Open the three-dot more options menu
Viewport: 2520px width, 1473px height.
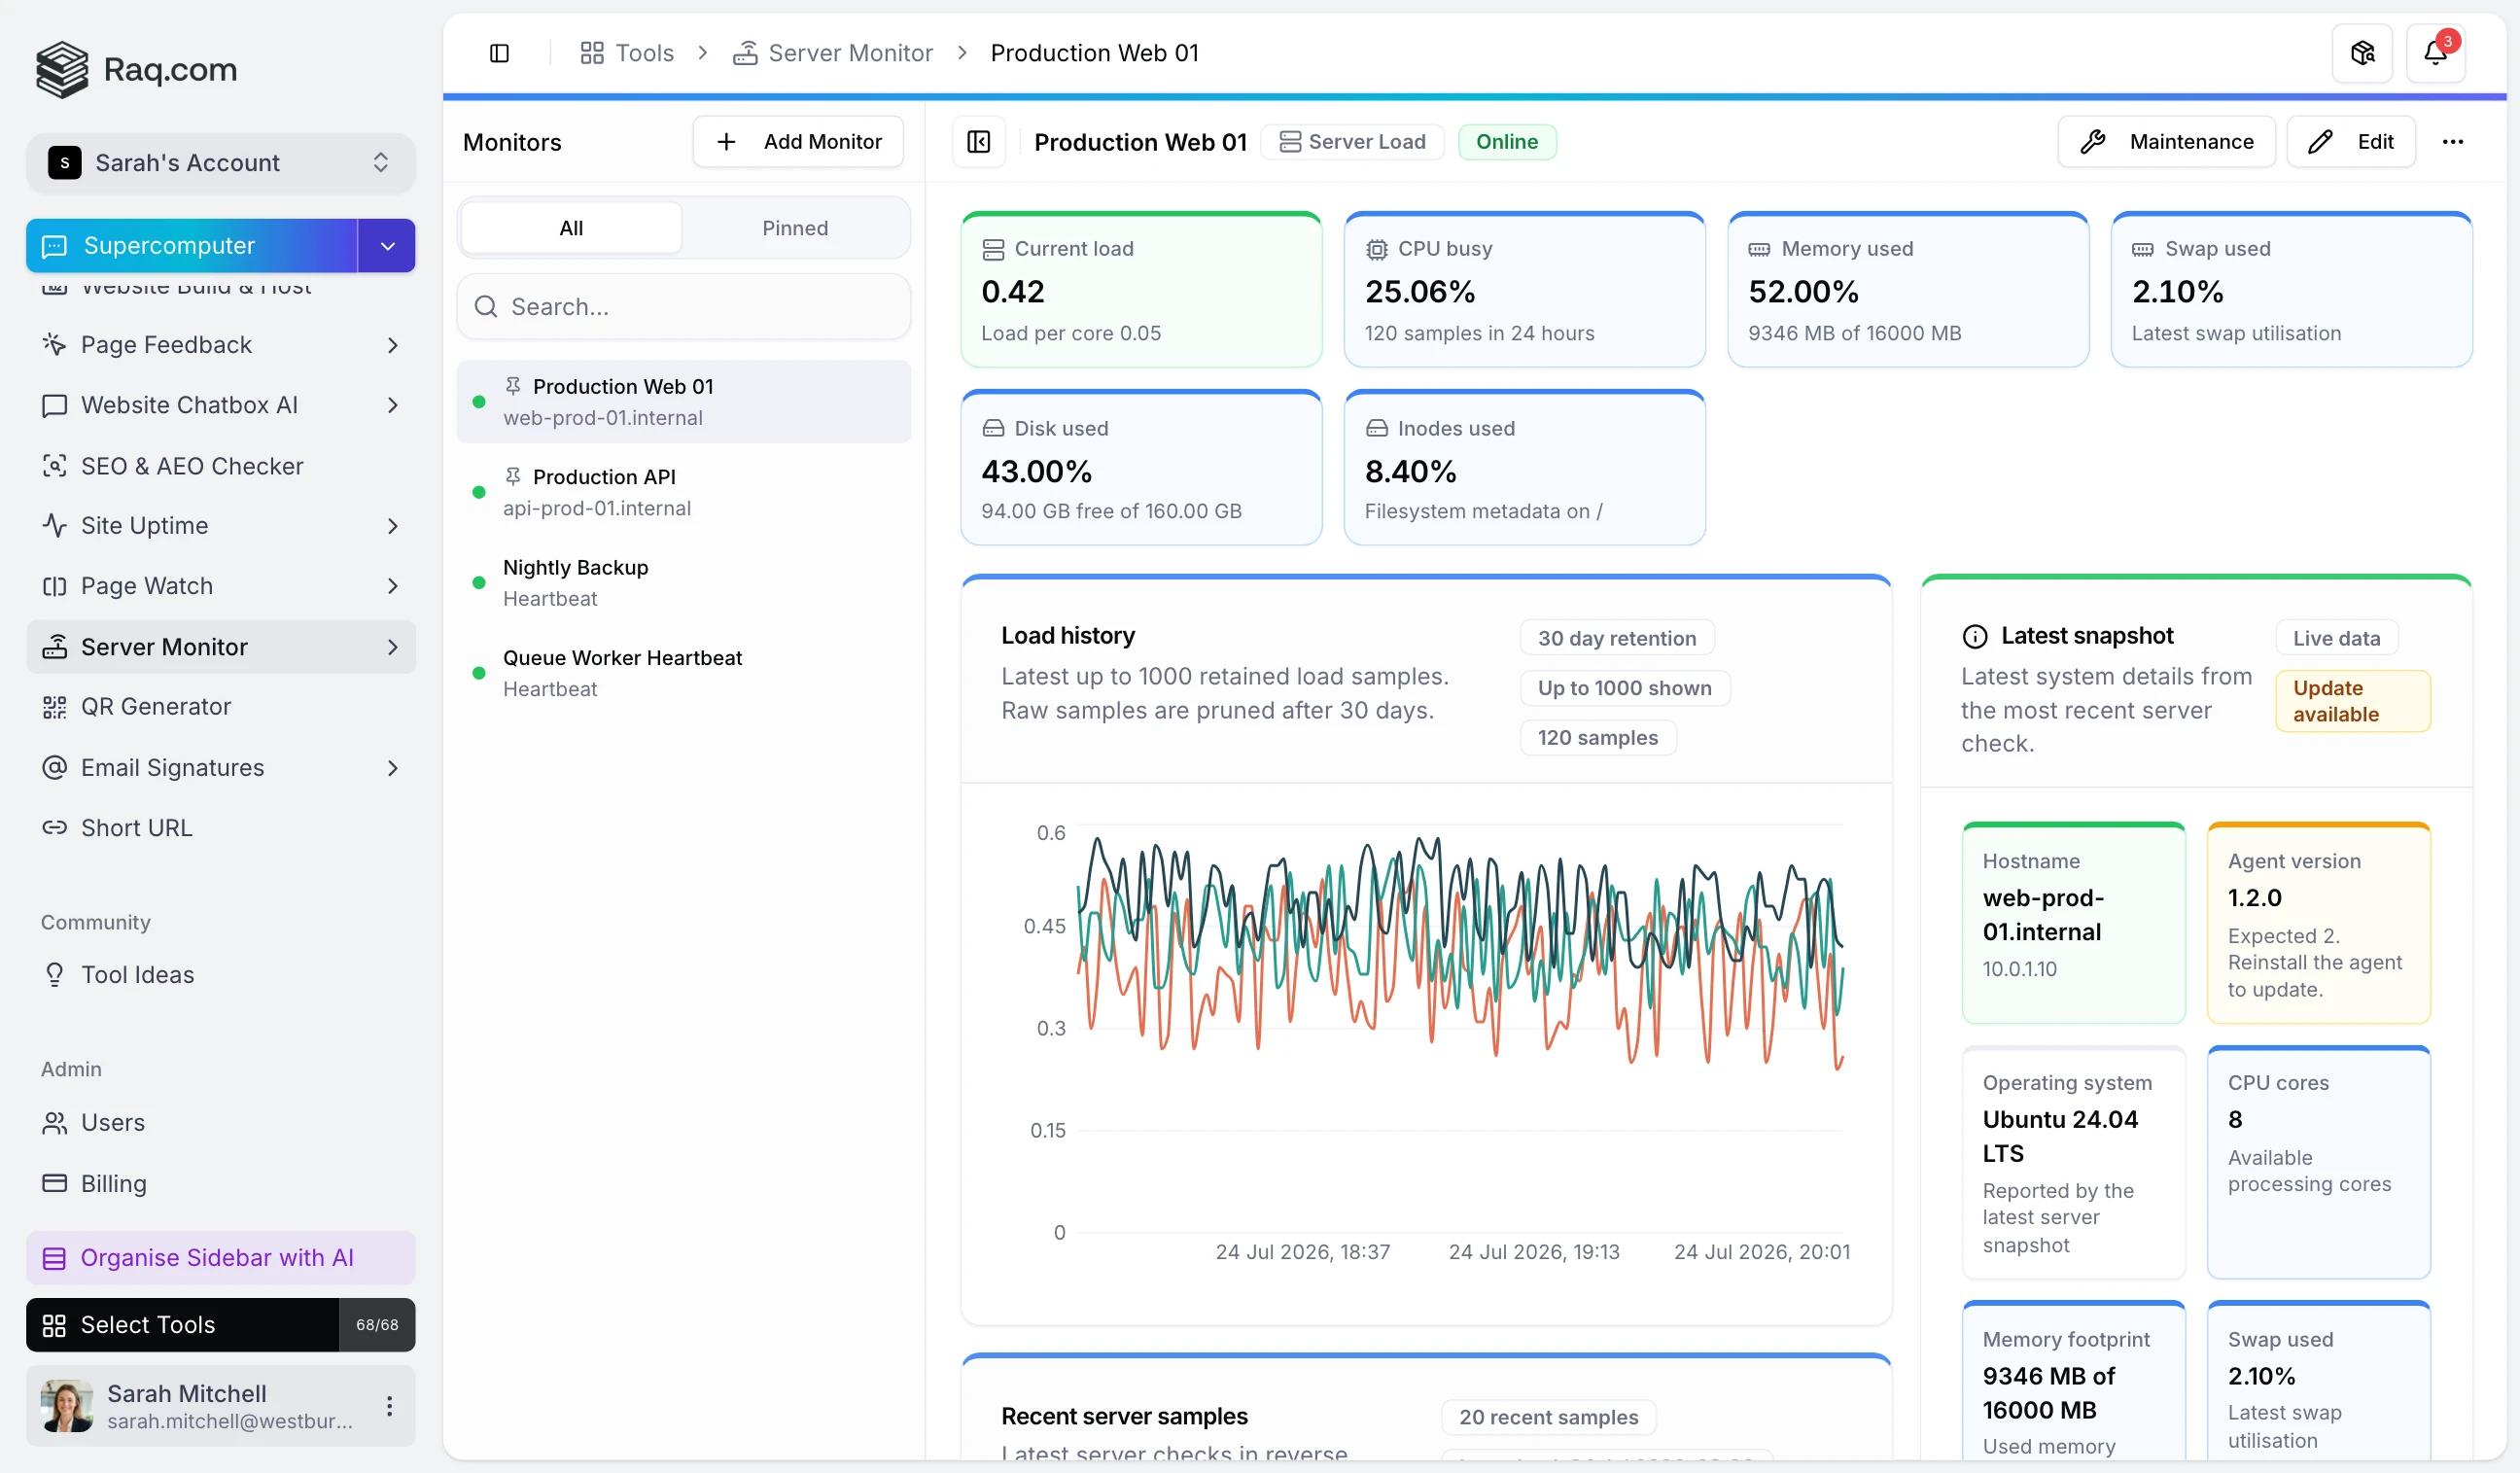(x=2452, y=142)
